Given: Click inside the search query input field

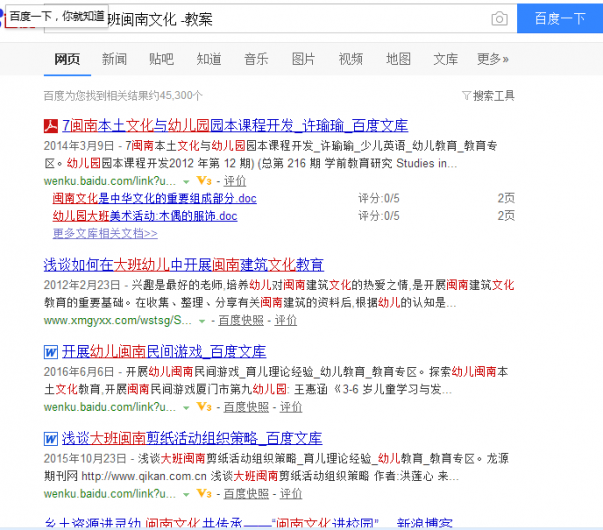Looking at the screenshot, I should tap(281, 18).
